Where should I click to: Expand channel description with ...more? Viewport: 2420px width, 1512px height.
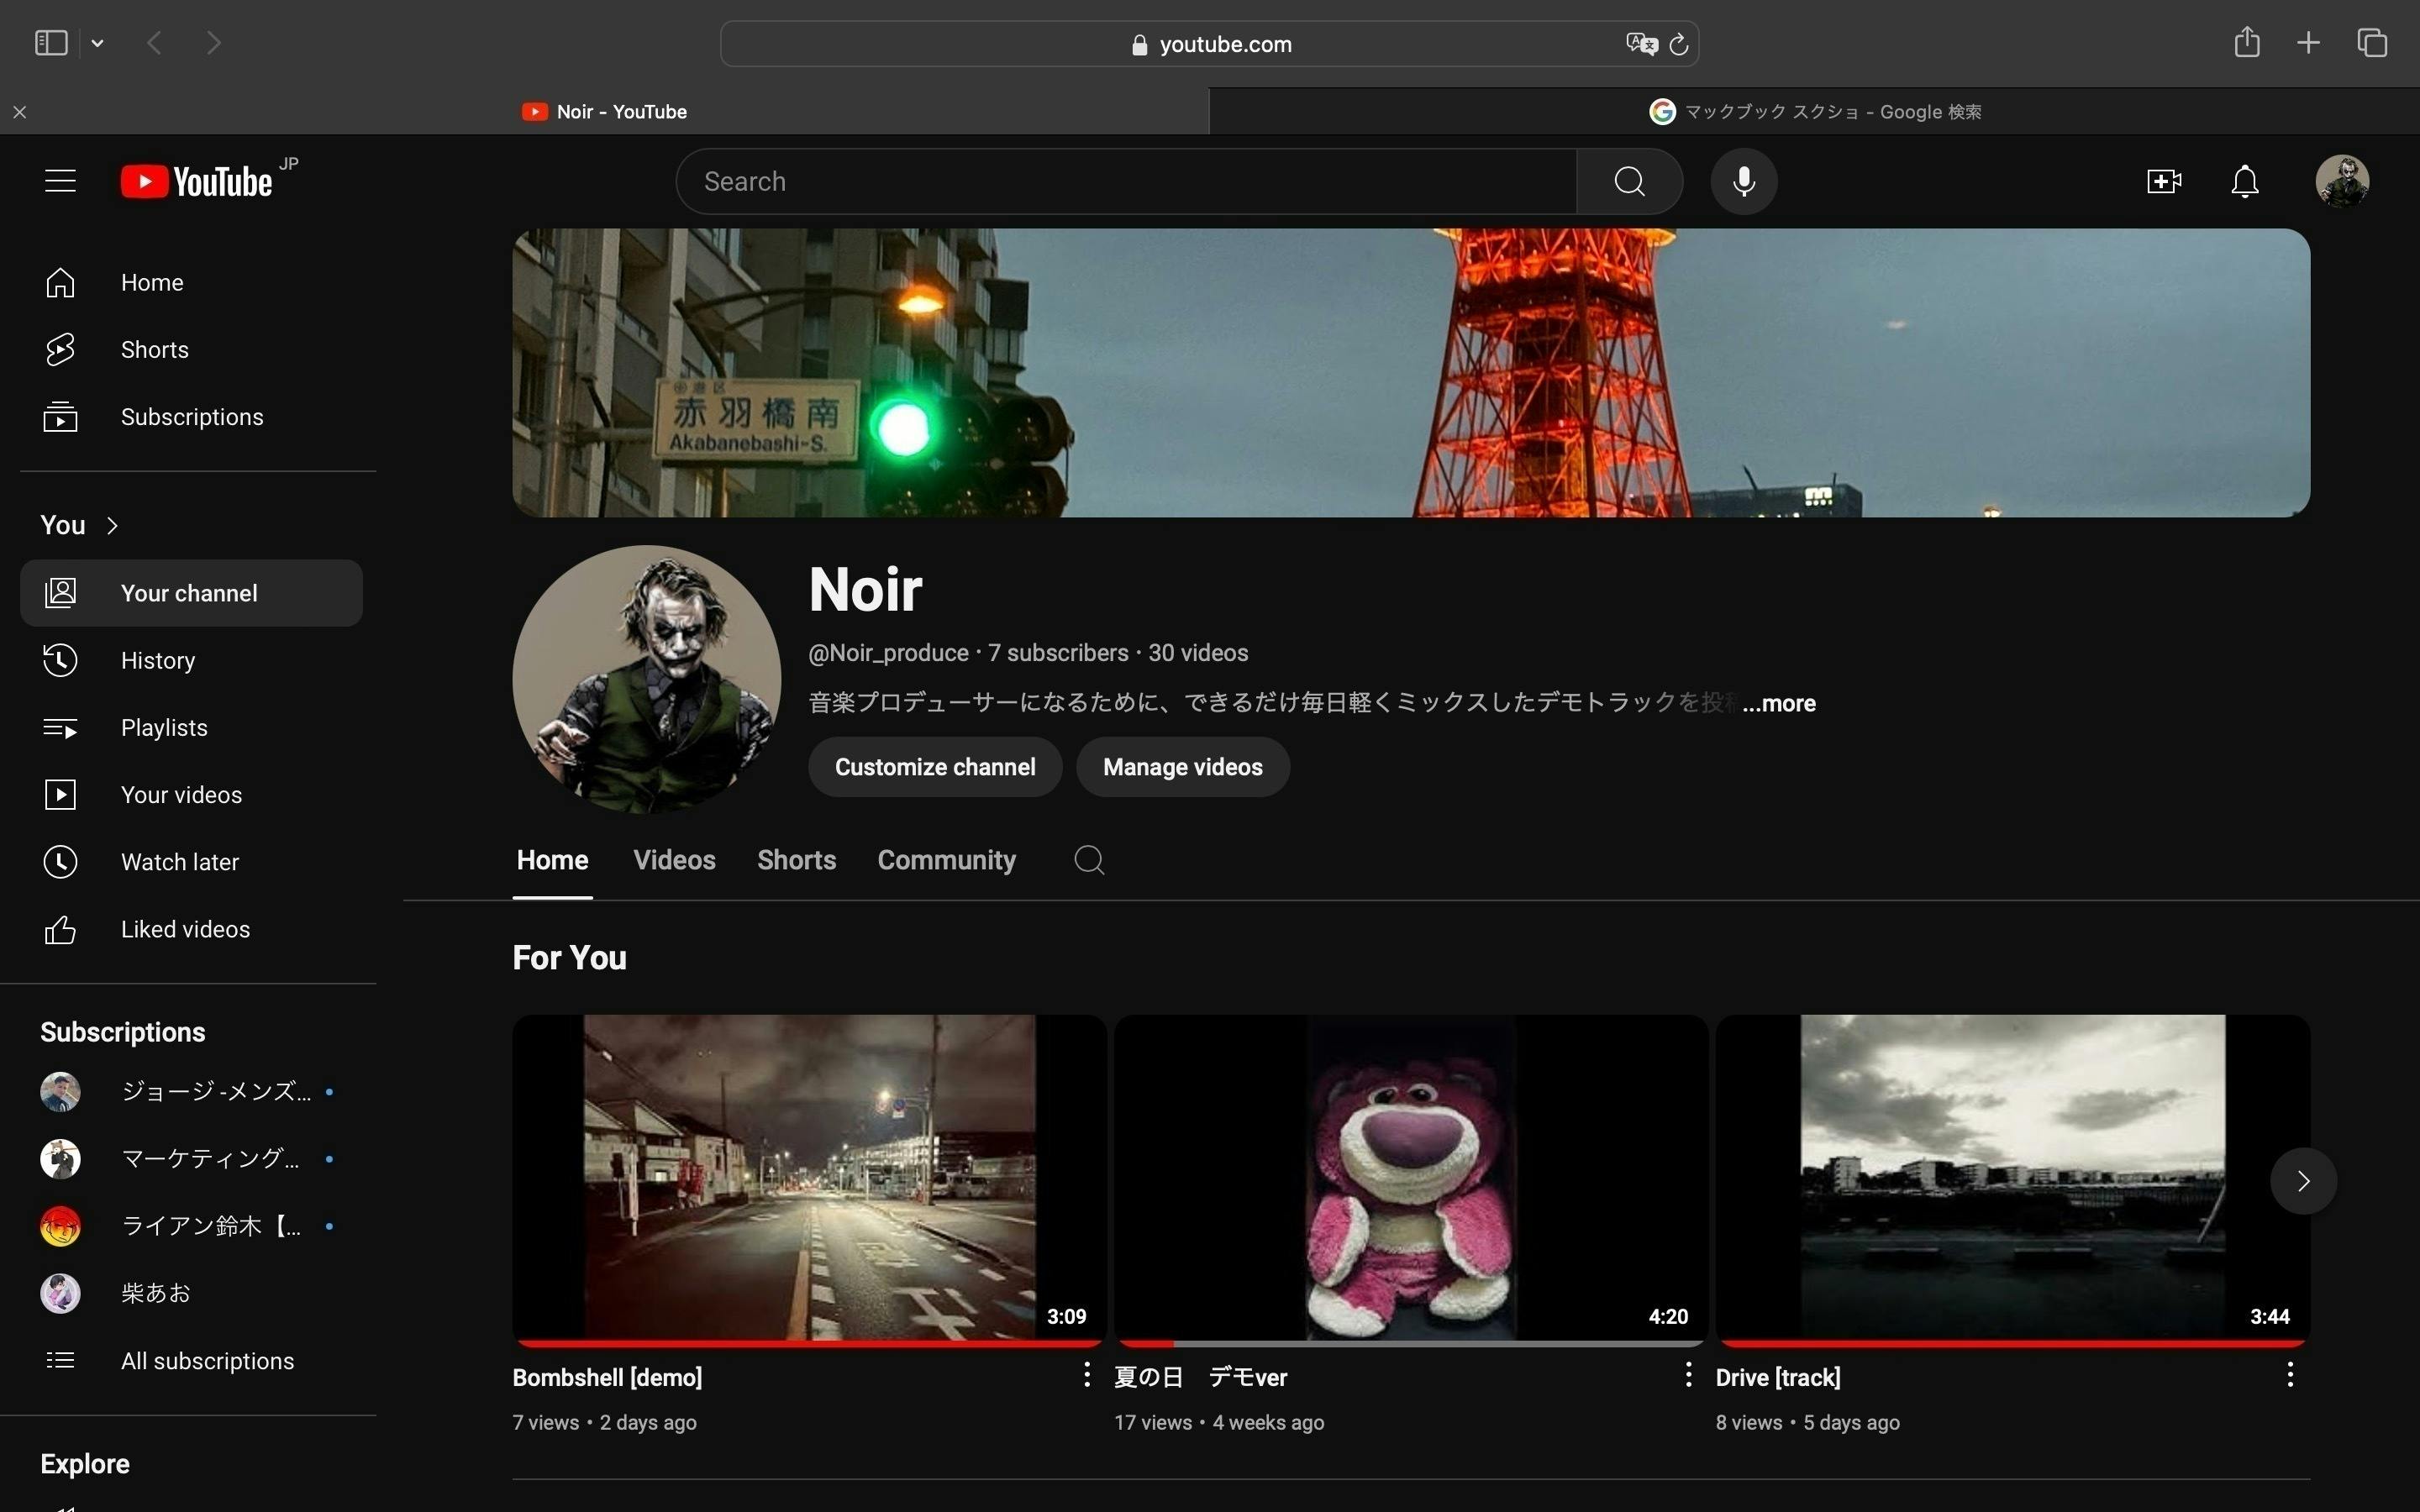[x=1778, y=703]
